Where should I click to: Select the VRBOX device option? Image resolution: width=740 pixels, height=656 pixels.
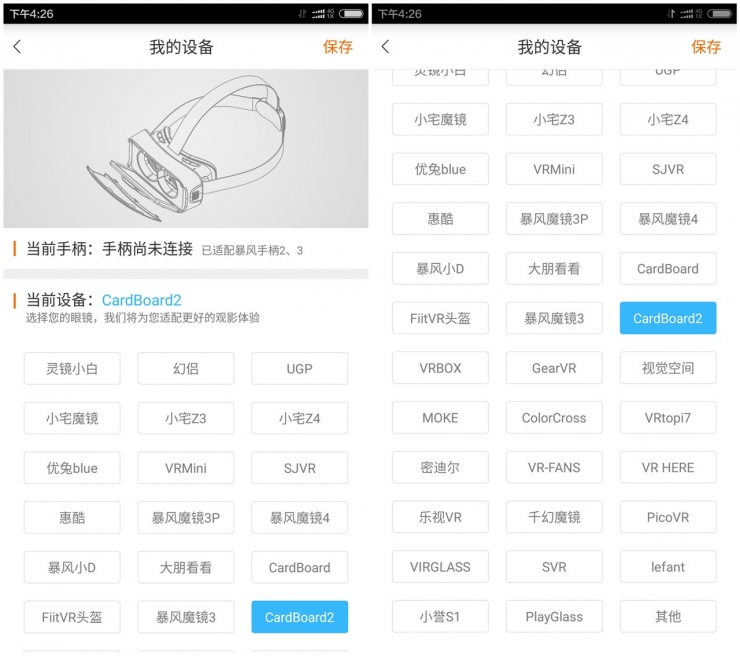click(x=440, y=368)
